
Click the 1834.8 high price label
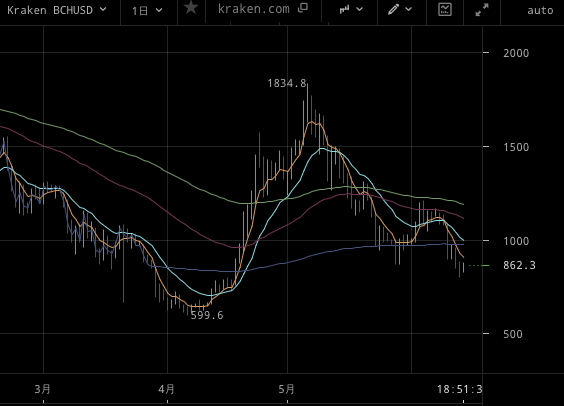pos(287,83)
